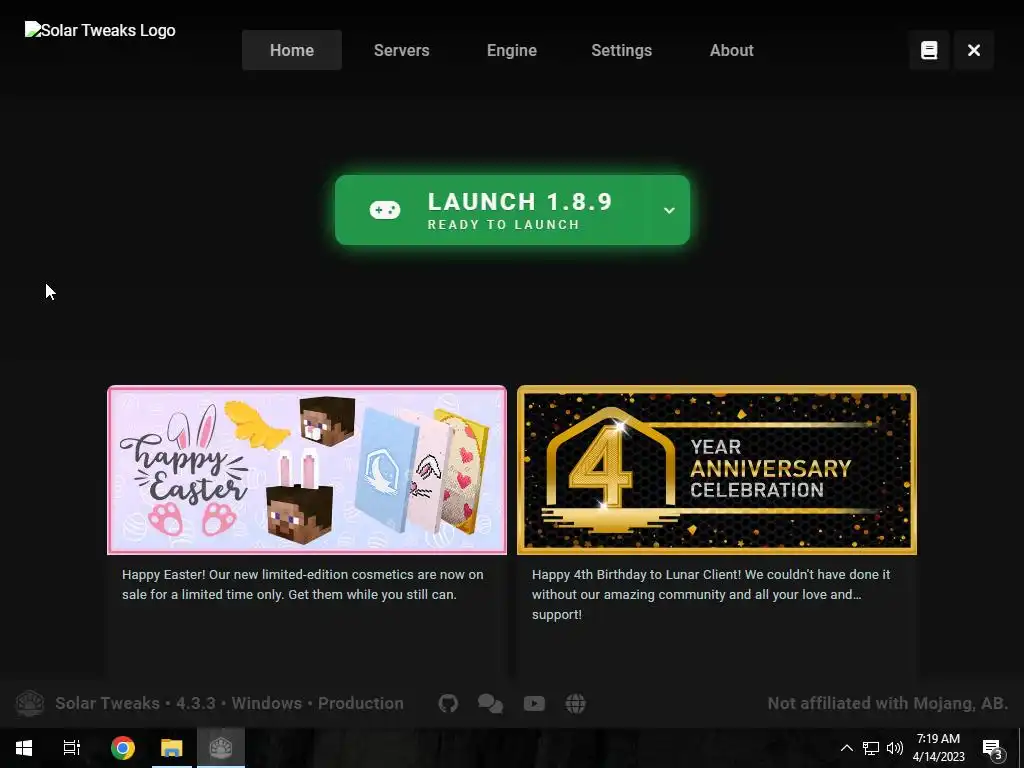Open the Home tab
This screenshot has height=768, width=1024.
[292, 50]
